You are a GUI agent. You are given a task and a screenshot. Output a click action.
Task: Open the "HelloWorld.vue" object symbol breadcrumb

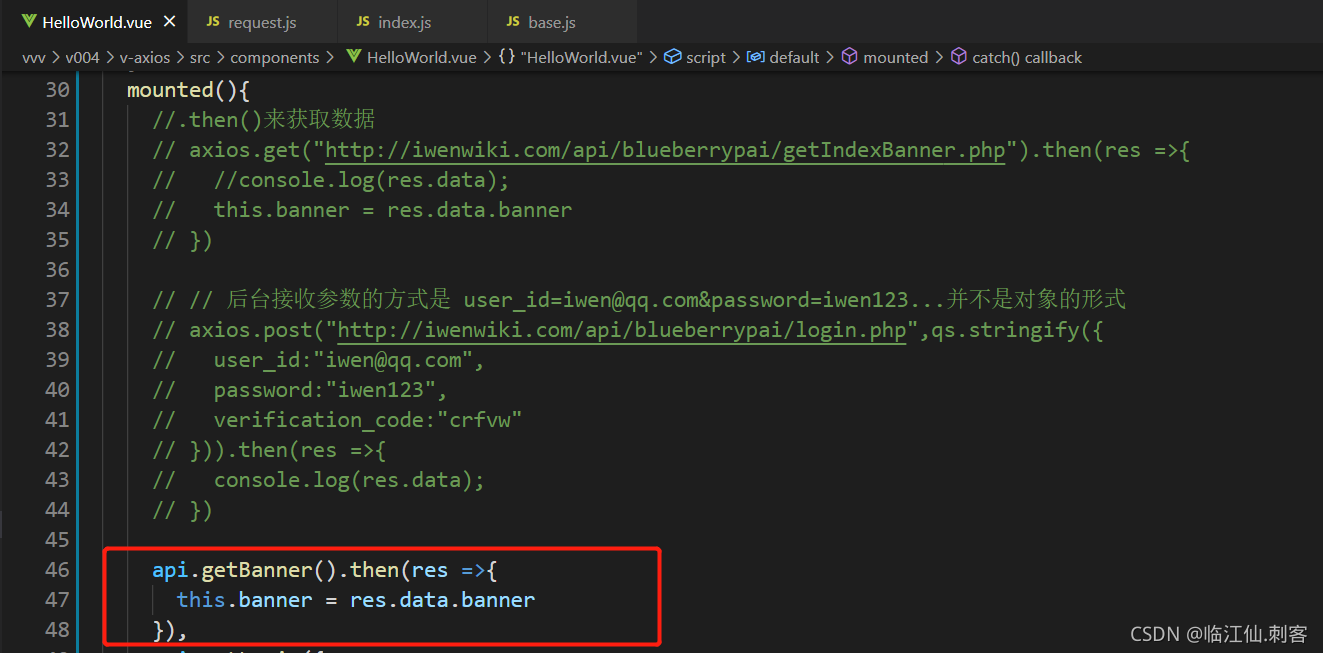582,57
